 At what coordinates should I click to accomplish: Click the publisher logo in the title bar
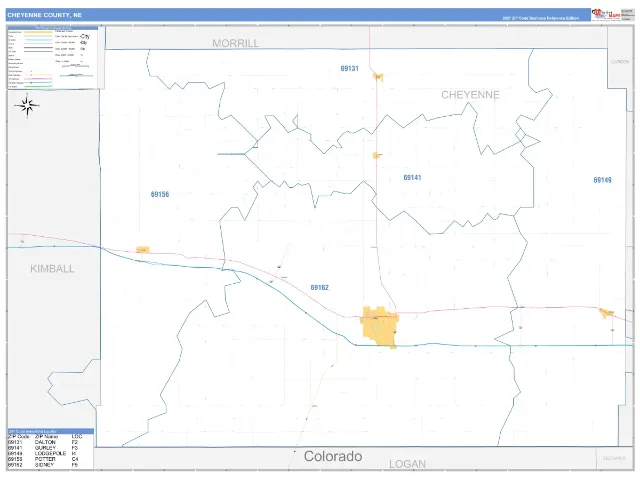[606, 14]
